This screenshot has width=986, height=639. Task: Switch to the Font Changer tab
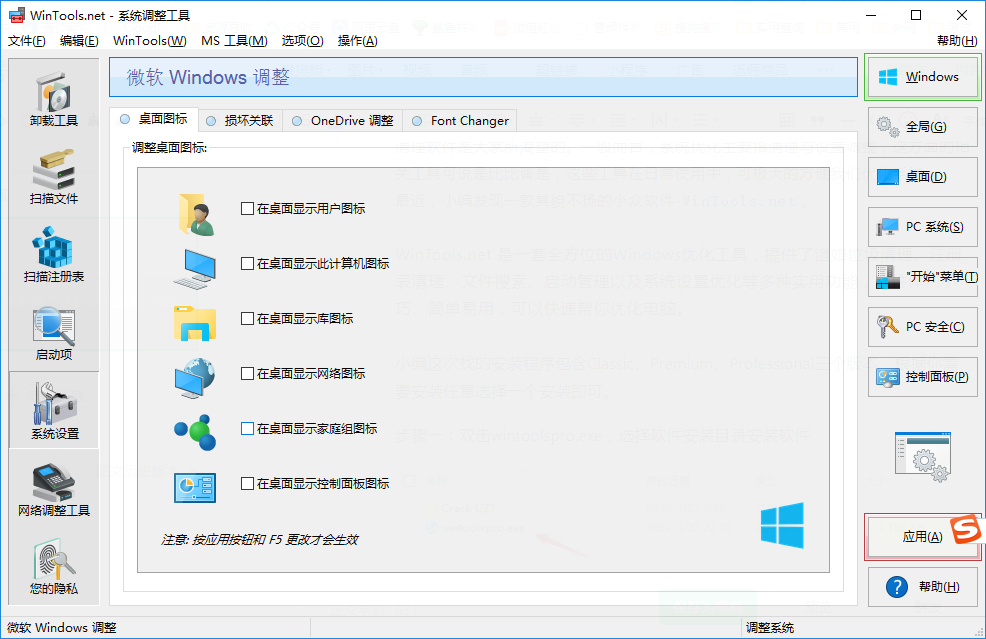coord(460,121)
